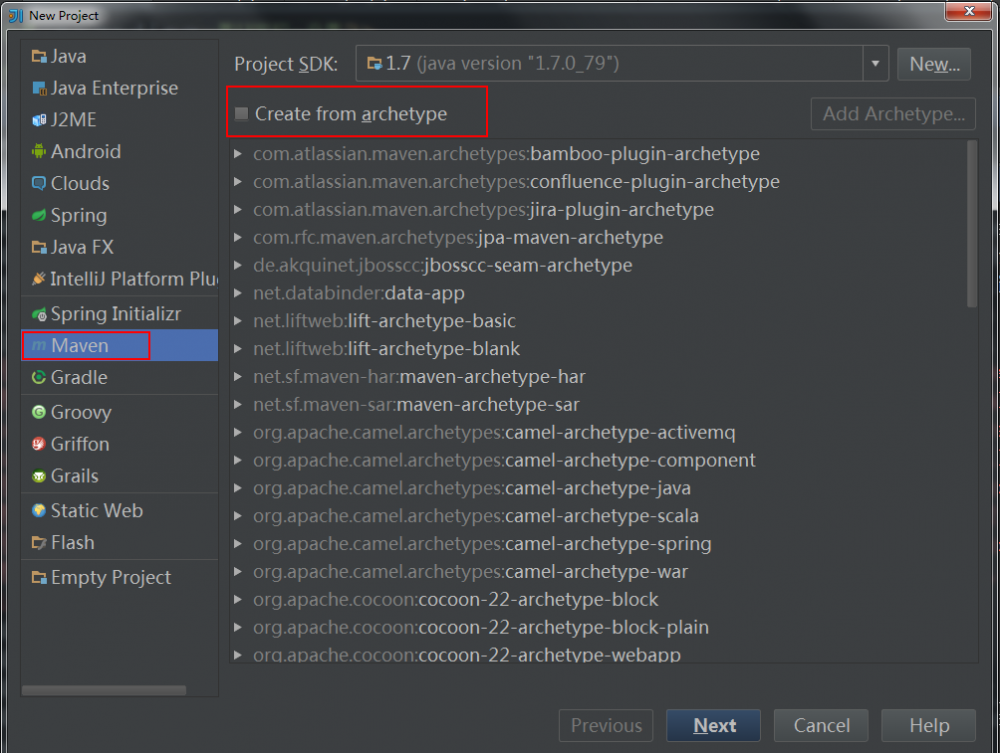Open the Project SDK dropdown
The width and height of the screenshot is (1000, 753).
876,64
